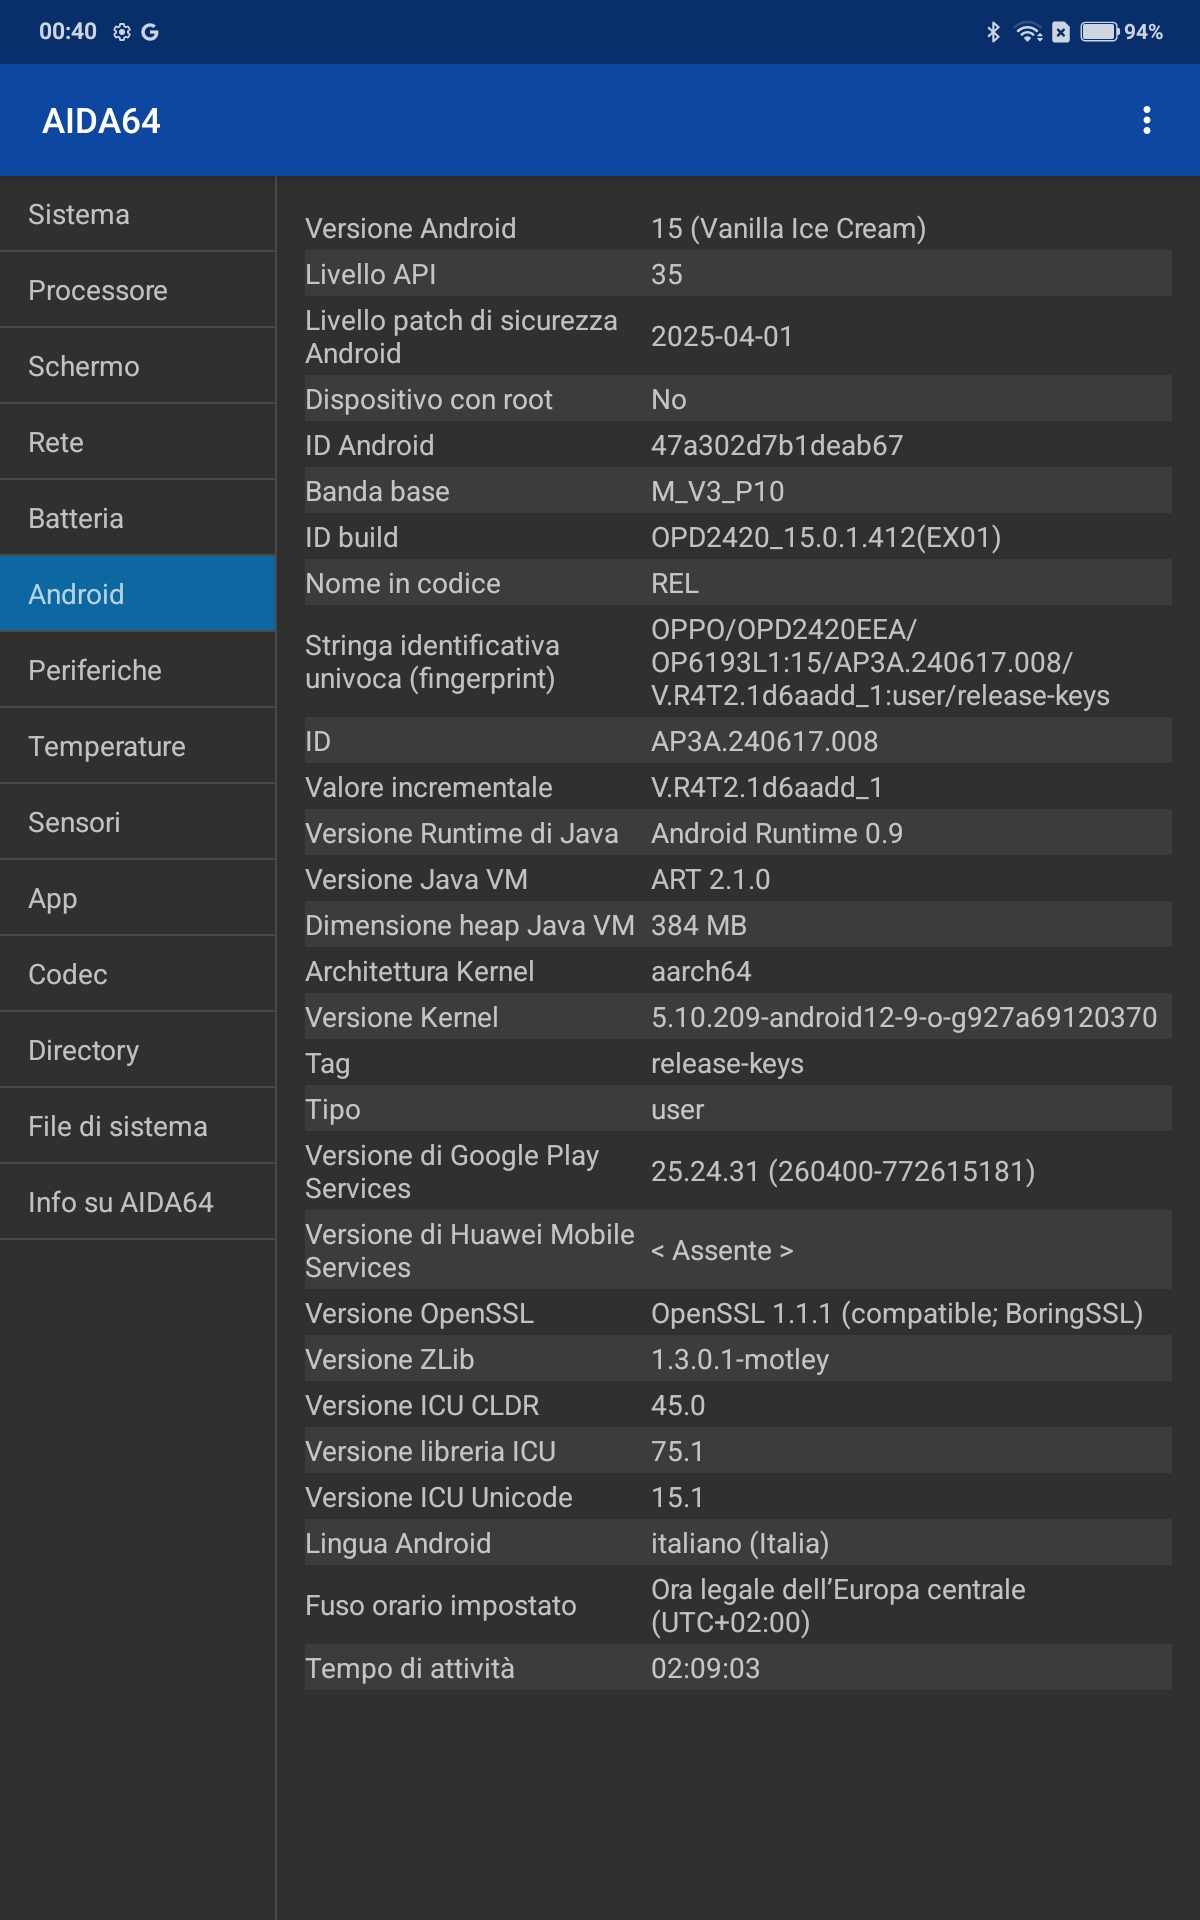Tap the libreria ICU version 75.1
The height and width of the screenshot is (1920, 1200).
click(677, 1451)
